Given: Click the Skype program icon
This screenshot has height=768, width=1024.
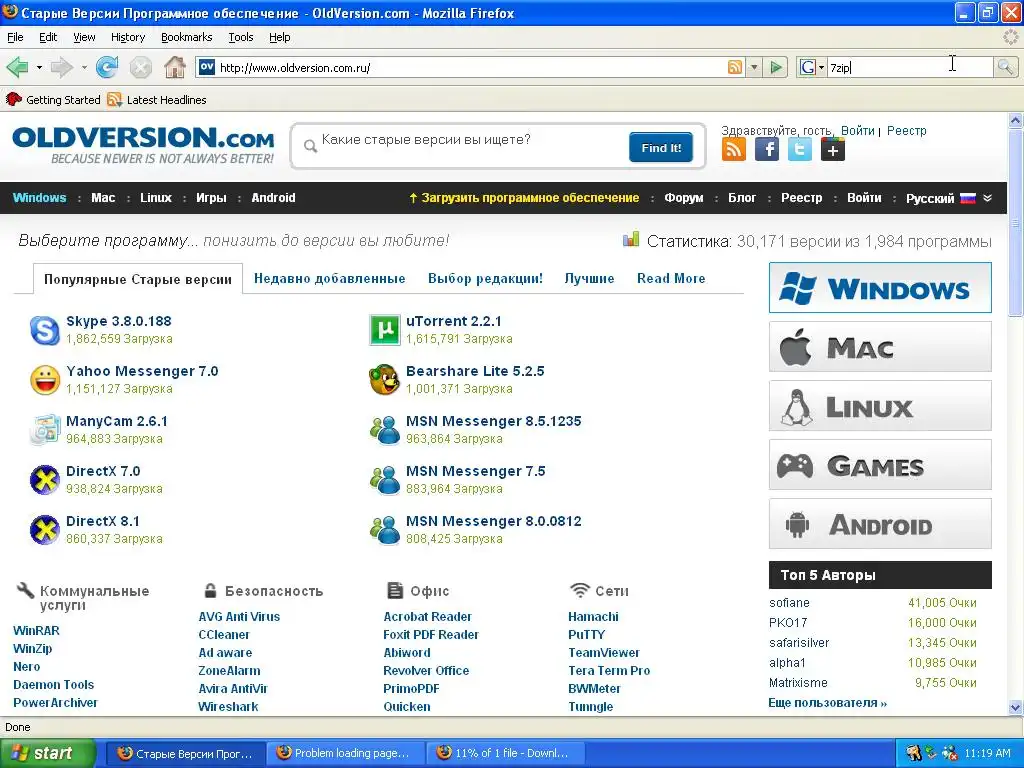Looking at the screenshot, I should pos(45,330).
